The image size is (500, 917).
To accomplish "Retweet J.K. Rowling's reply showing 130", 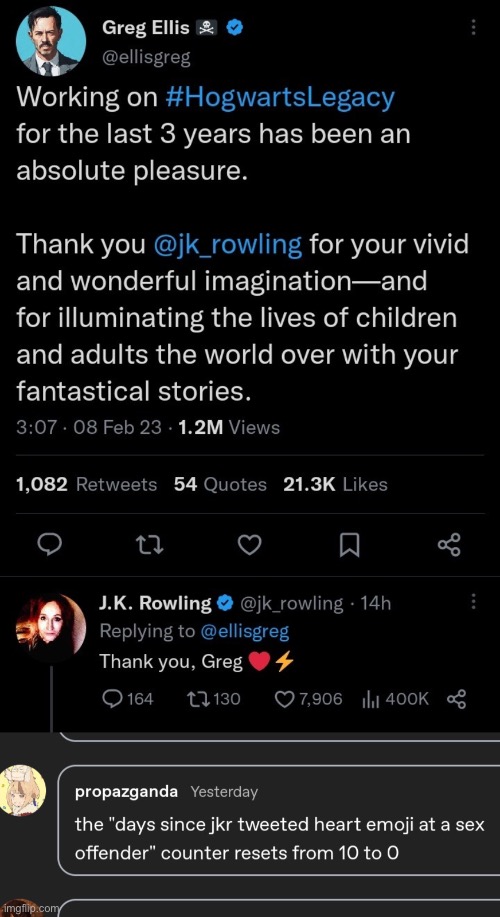I will [x=213, y=698].
